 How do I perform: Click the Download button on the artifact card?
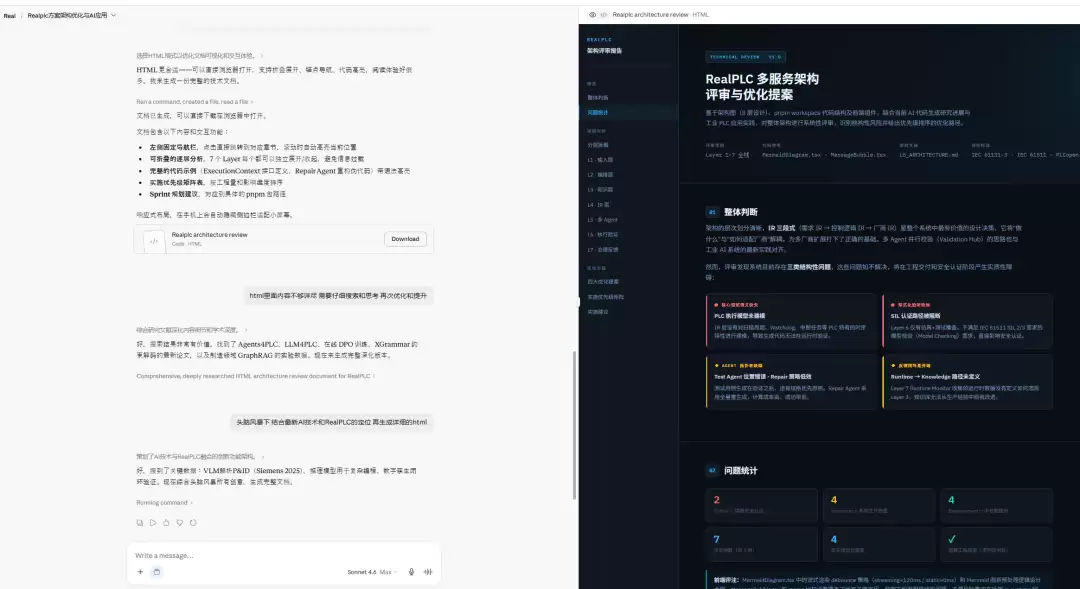[405, 239]
